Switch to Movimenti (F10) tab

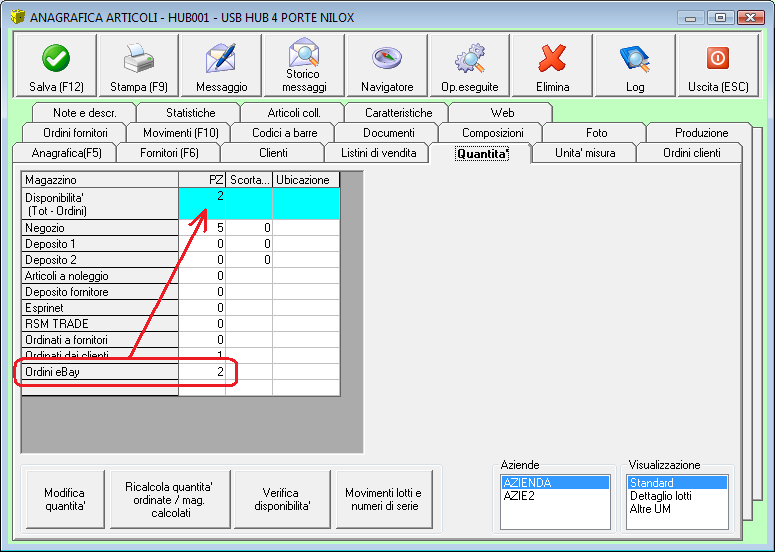[180, 133]
